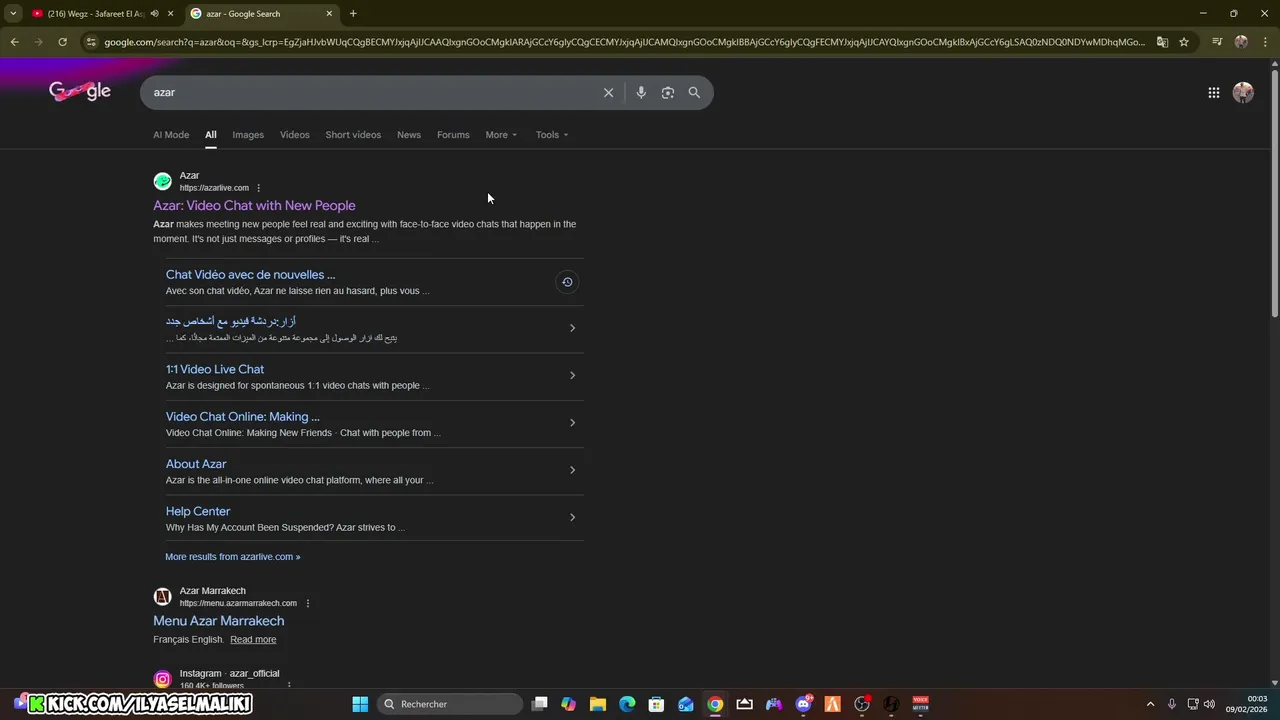
Task: Open the 1:1 Video Live Chat link
Action: [215, 369]
